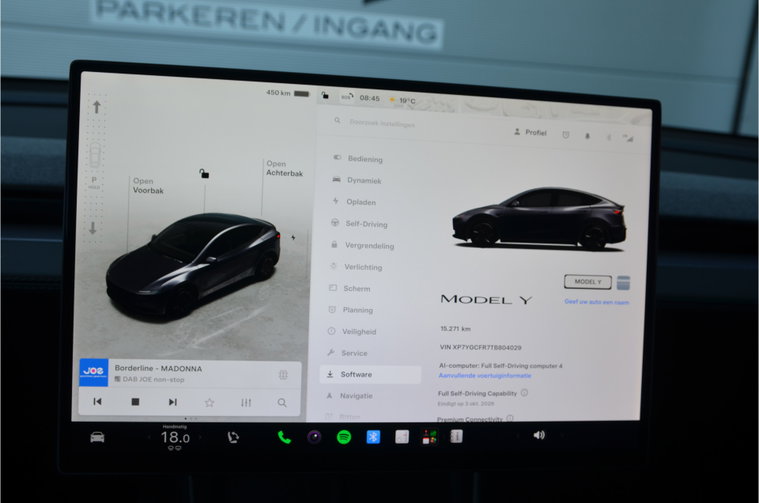Viewport: 759px width, 503px height.
Task: Click the search settings field
Action: click(x=416, y=123)
